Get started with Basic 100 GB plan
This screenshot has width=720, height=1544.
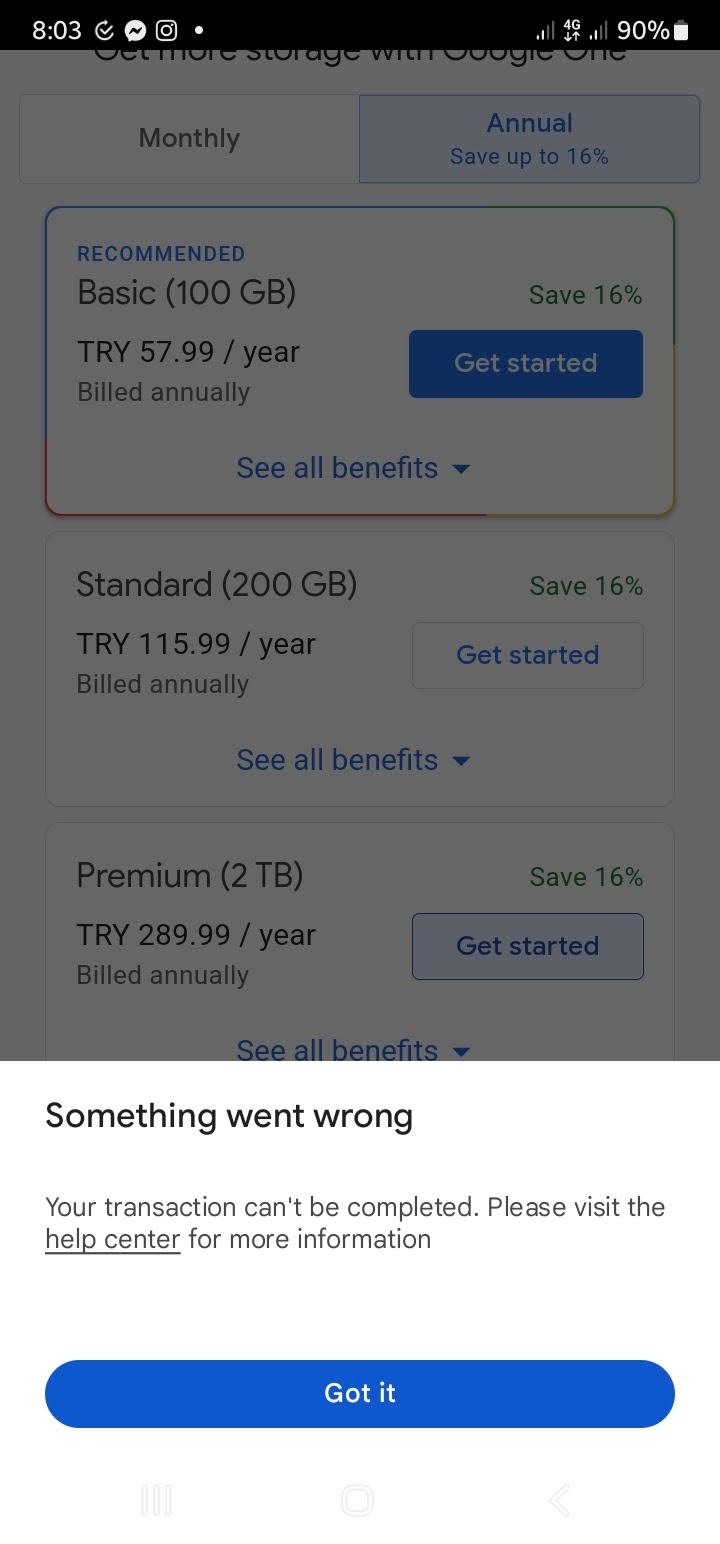tap(526, 363)
